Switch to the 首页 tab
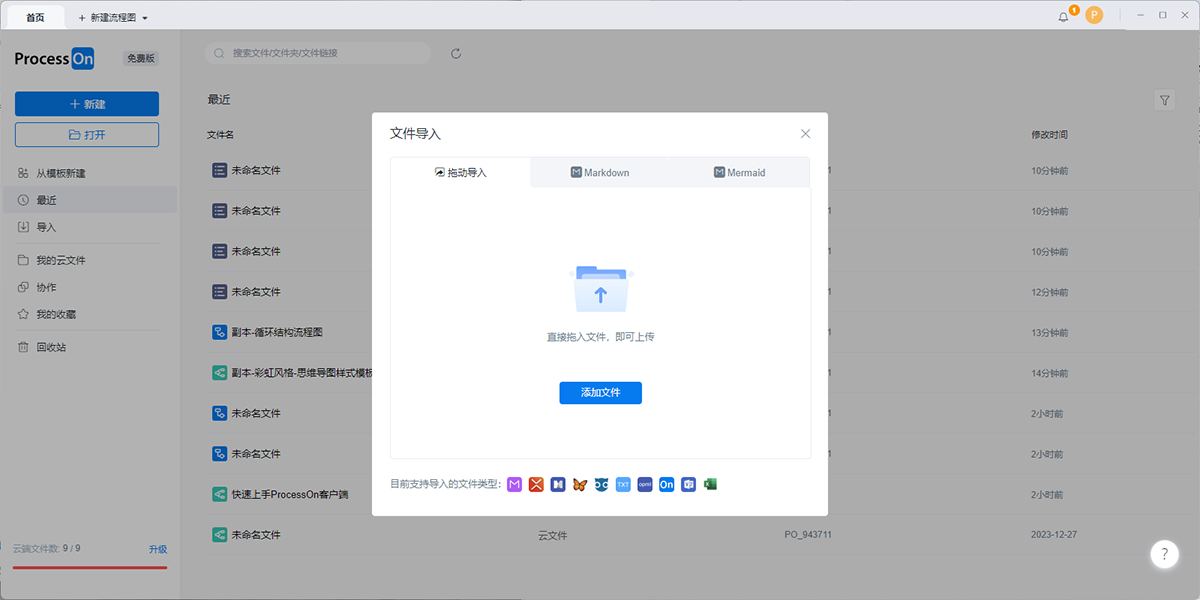 (35, 16)
